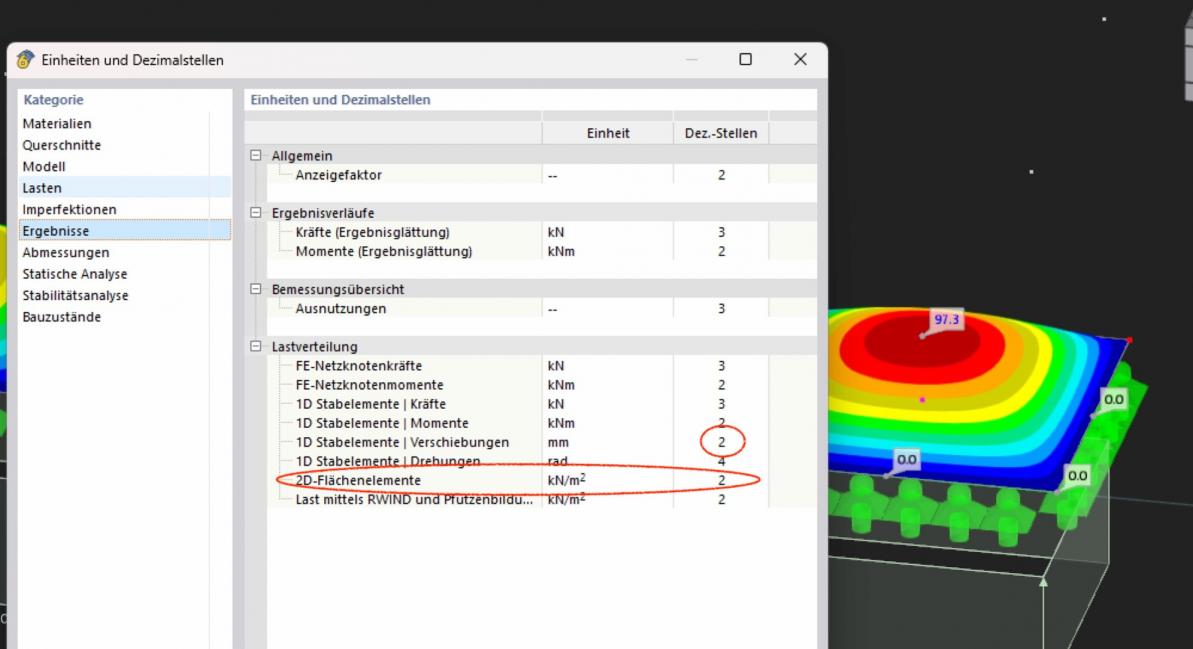Select 1D Stabelemente | Verschiebungen row

point(402,442)
